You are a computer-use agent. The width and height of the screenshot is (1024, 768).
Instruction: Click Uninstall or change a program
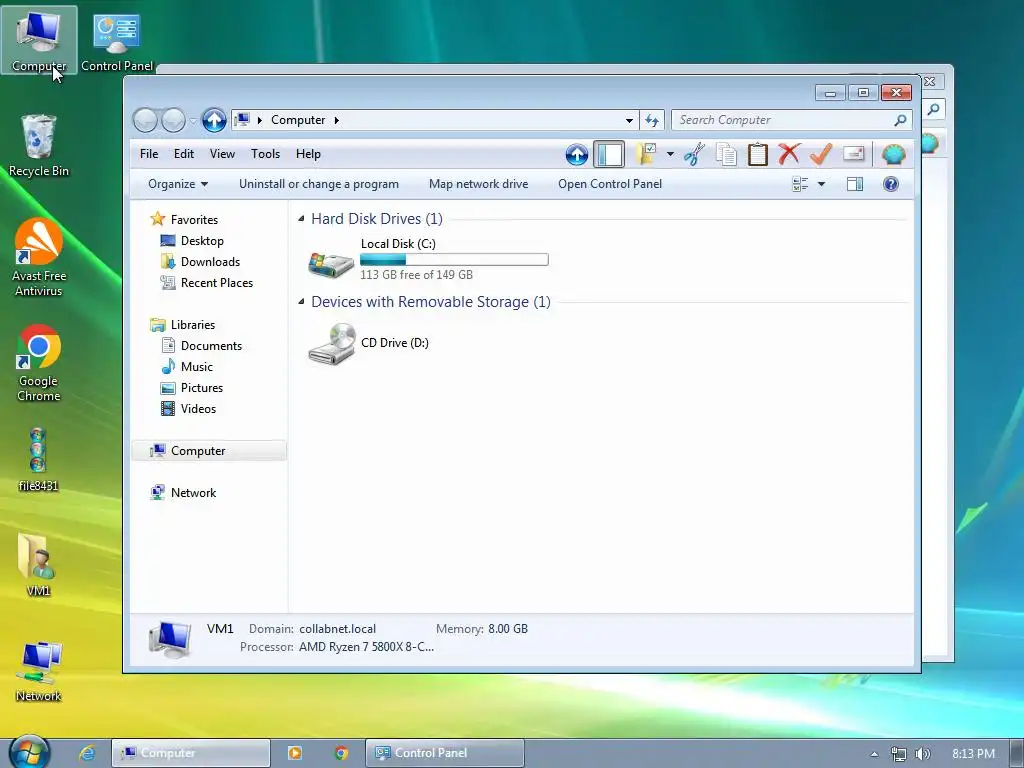click(x=319, y=184)
